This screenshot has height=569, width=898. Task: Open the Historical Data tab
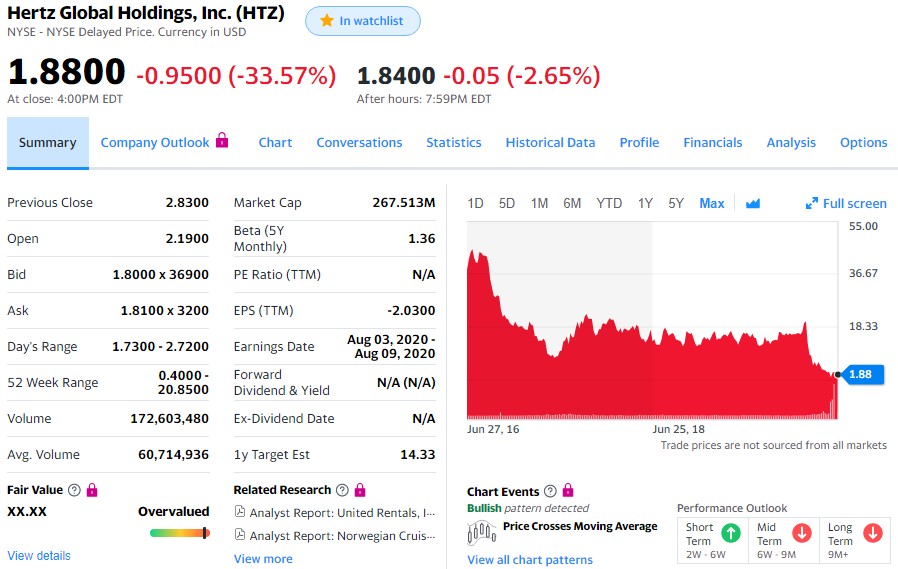coord(550,143)
